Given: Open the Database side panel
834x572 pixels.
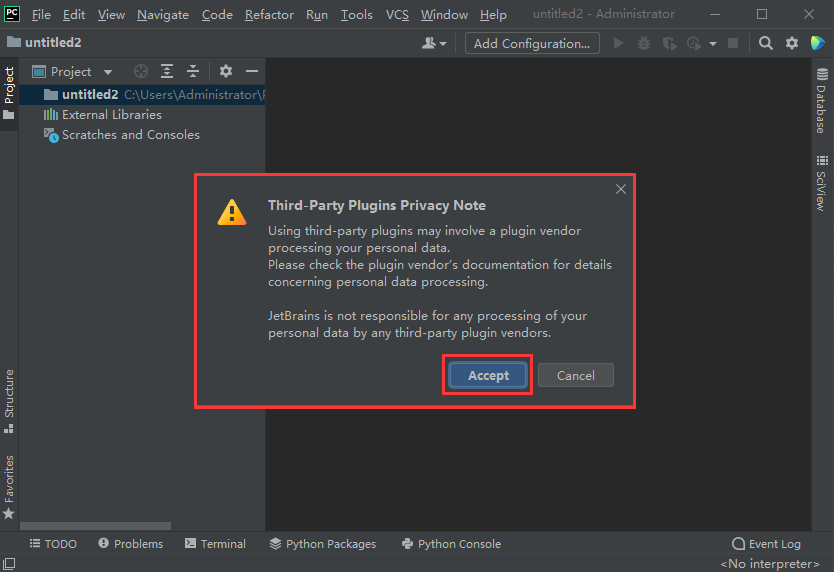Looking at the screenshot, I should pyautogui.click(x=822, y=101).
